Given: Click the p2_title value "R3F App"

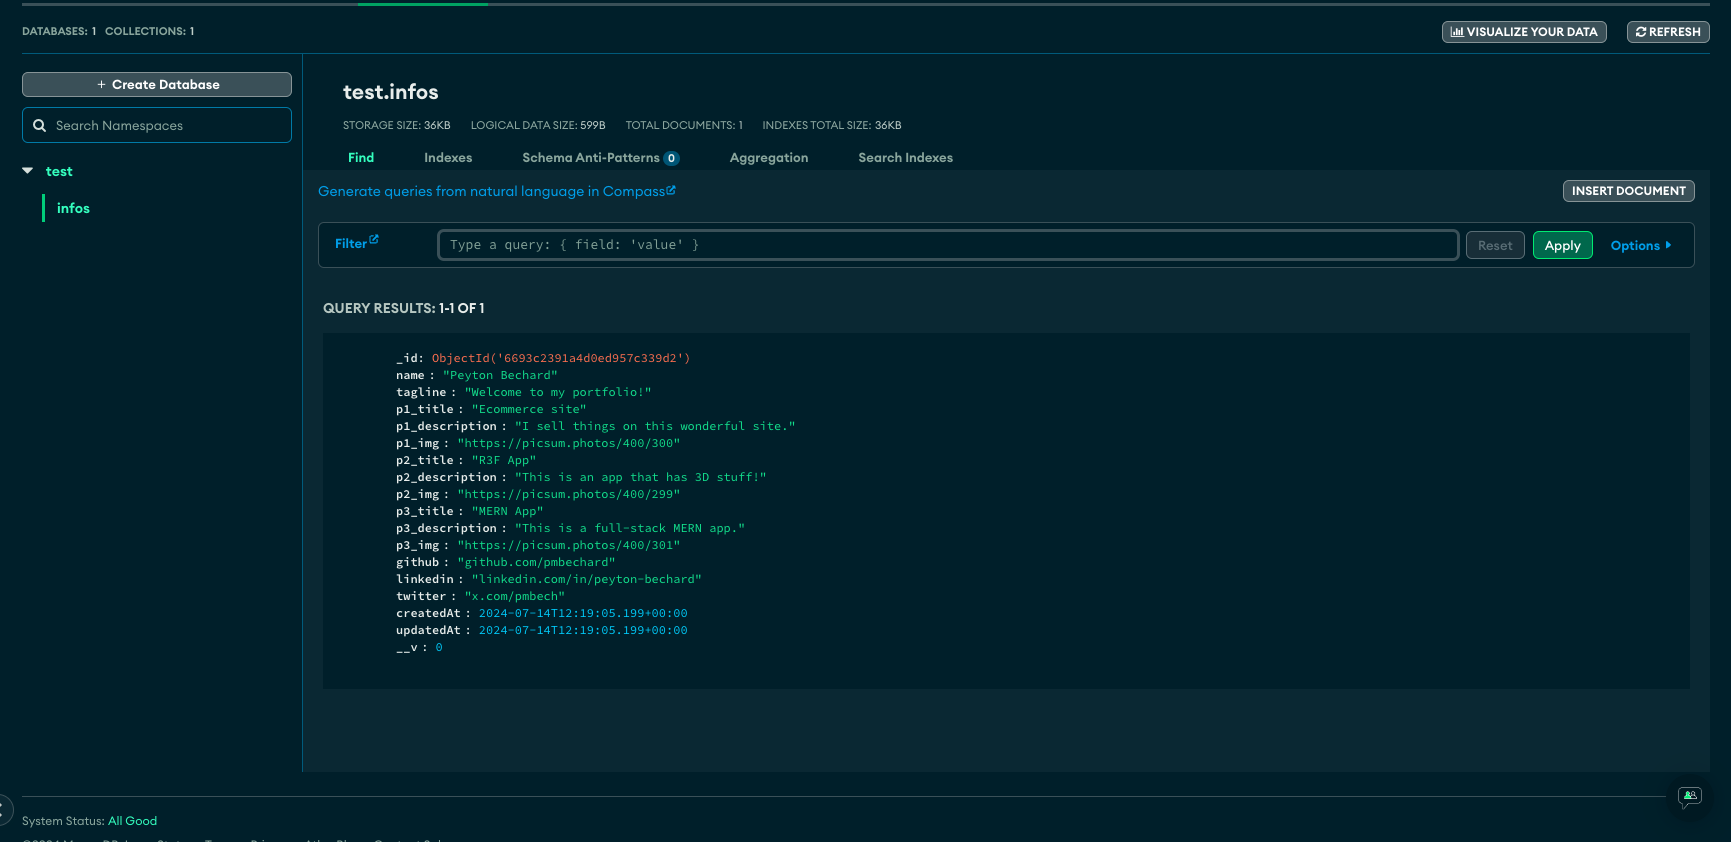Looking at the screenshot, I should 504,460.
